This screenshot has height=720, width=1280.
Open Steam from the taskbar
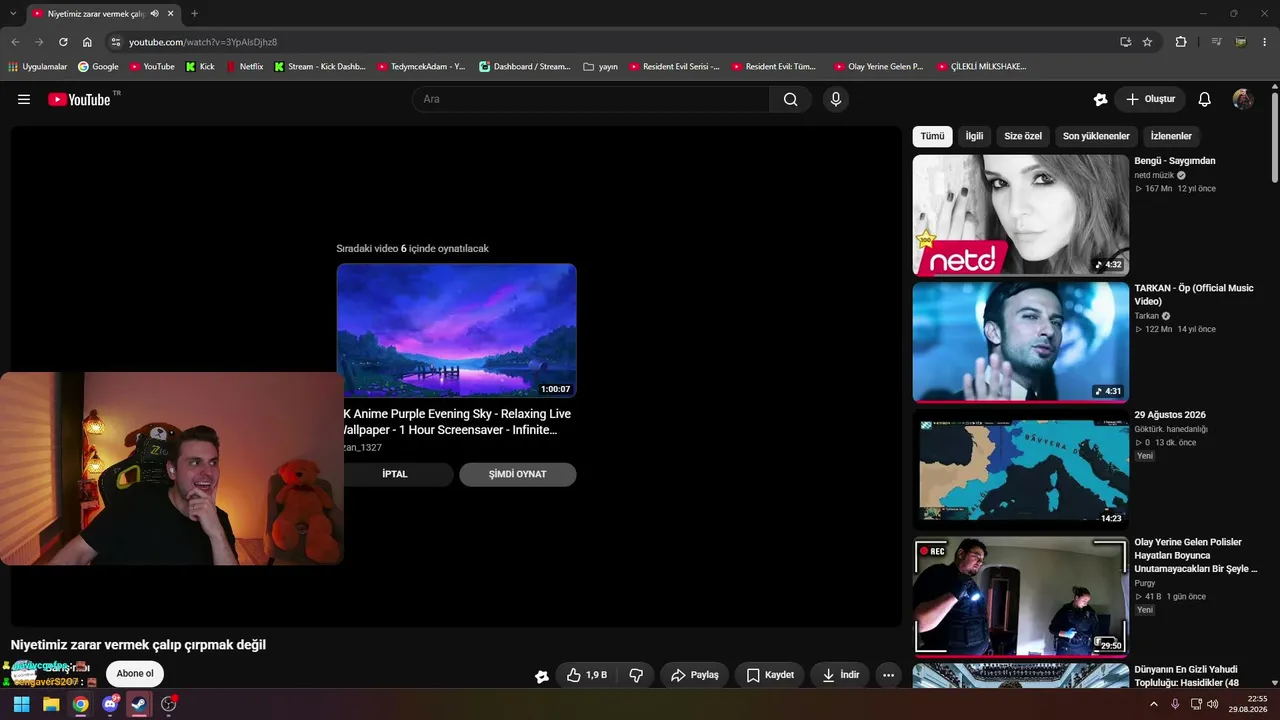click(x=139, y=704)
